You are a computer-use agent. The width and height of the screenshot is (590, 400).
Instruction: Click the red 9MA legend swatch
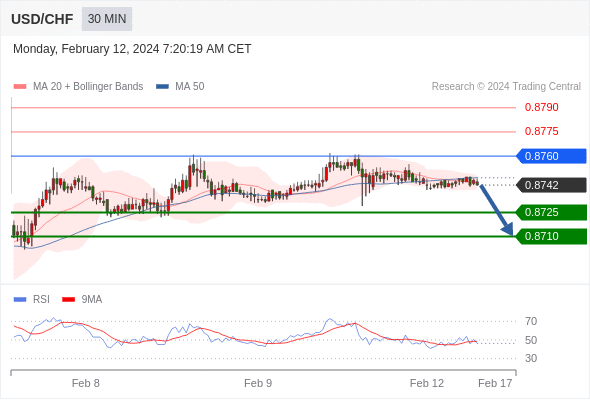68,300
